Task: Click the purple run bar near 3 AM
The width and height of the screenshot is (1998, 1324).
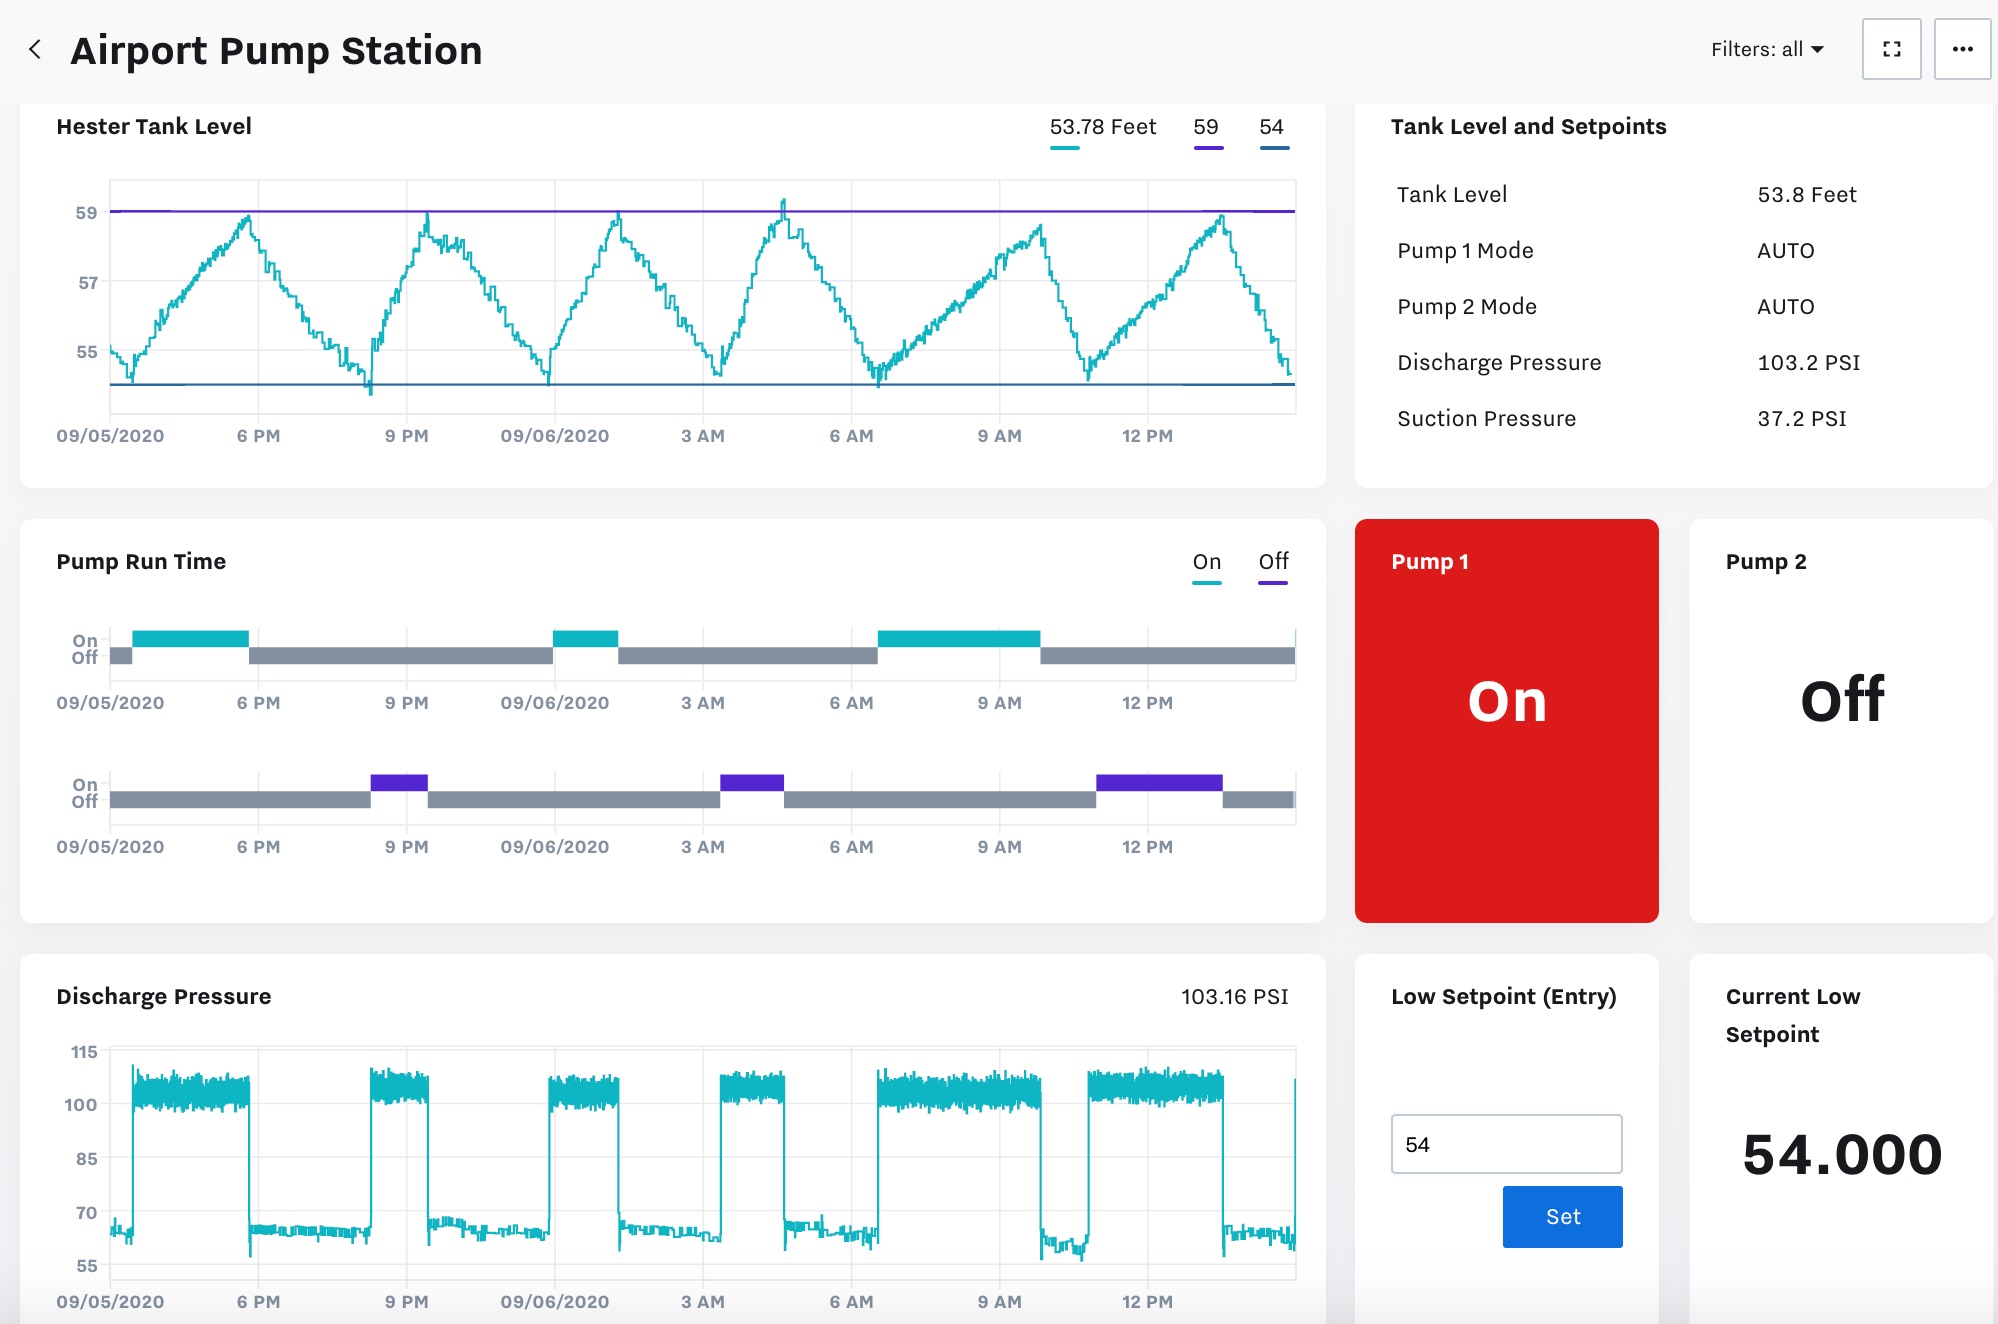Action: [752, 782]
